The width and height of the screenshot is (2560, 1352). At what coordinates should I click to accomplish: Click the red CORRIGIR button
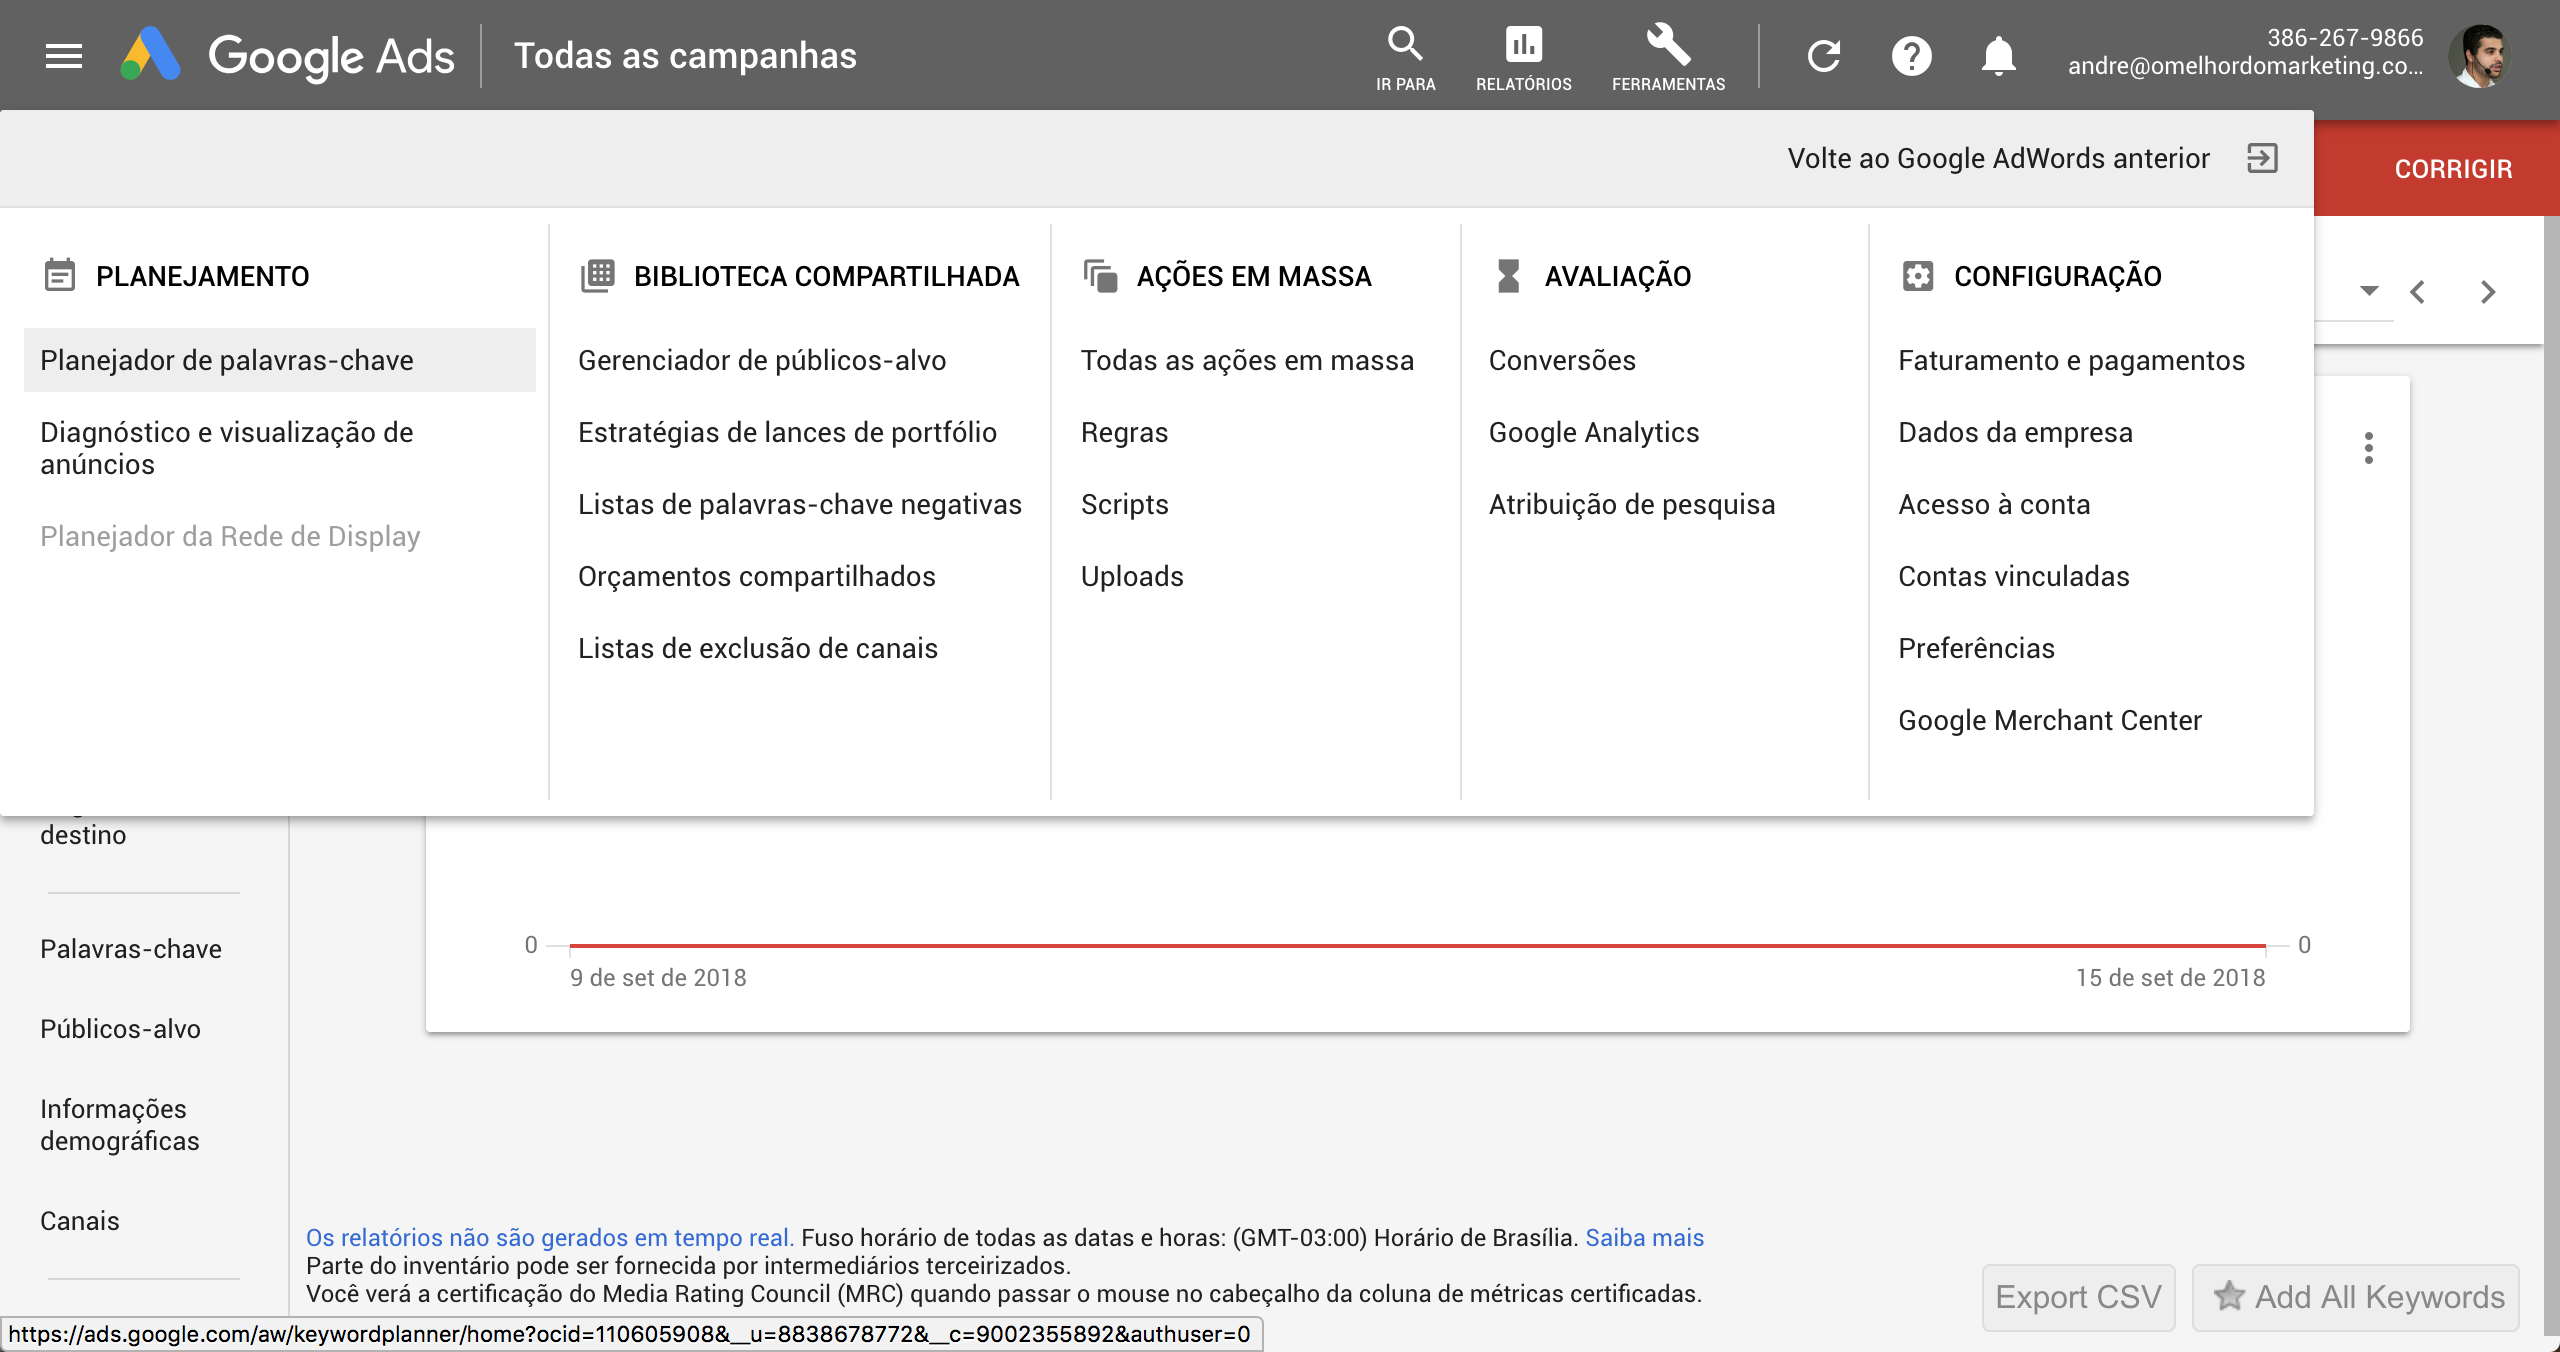pyautogui.click(x=2452, y=169)
